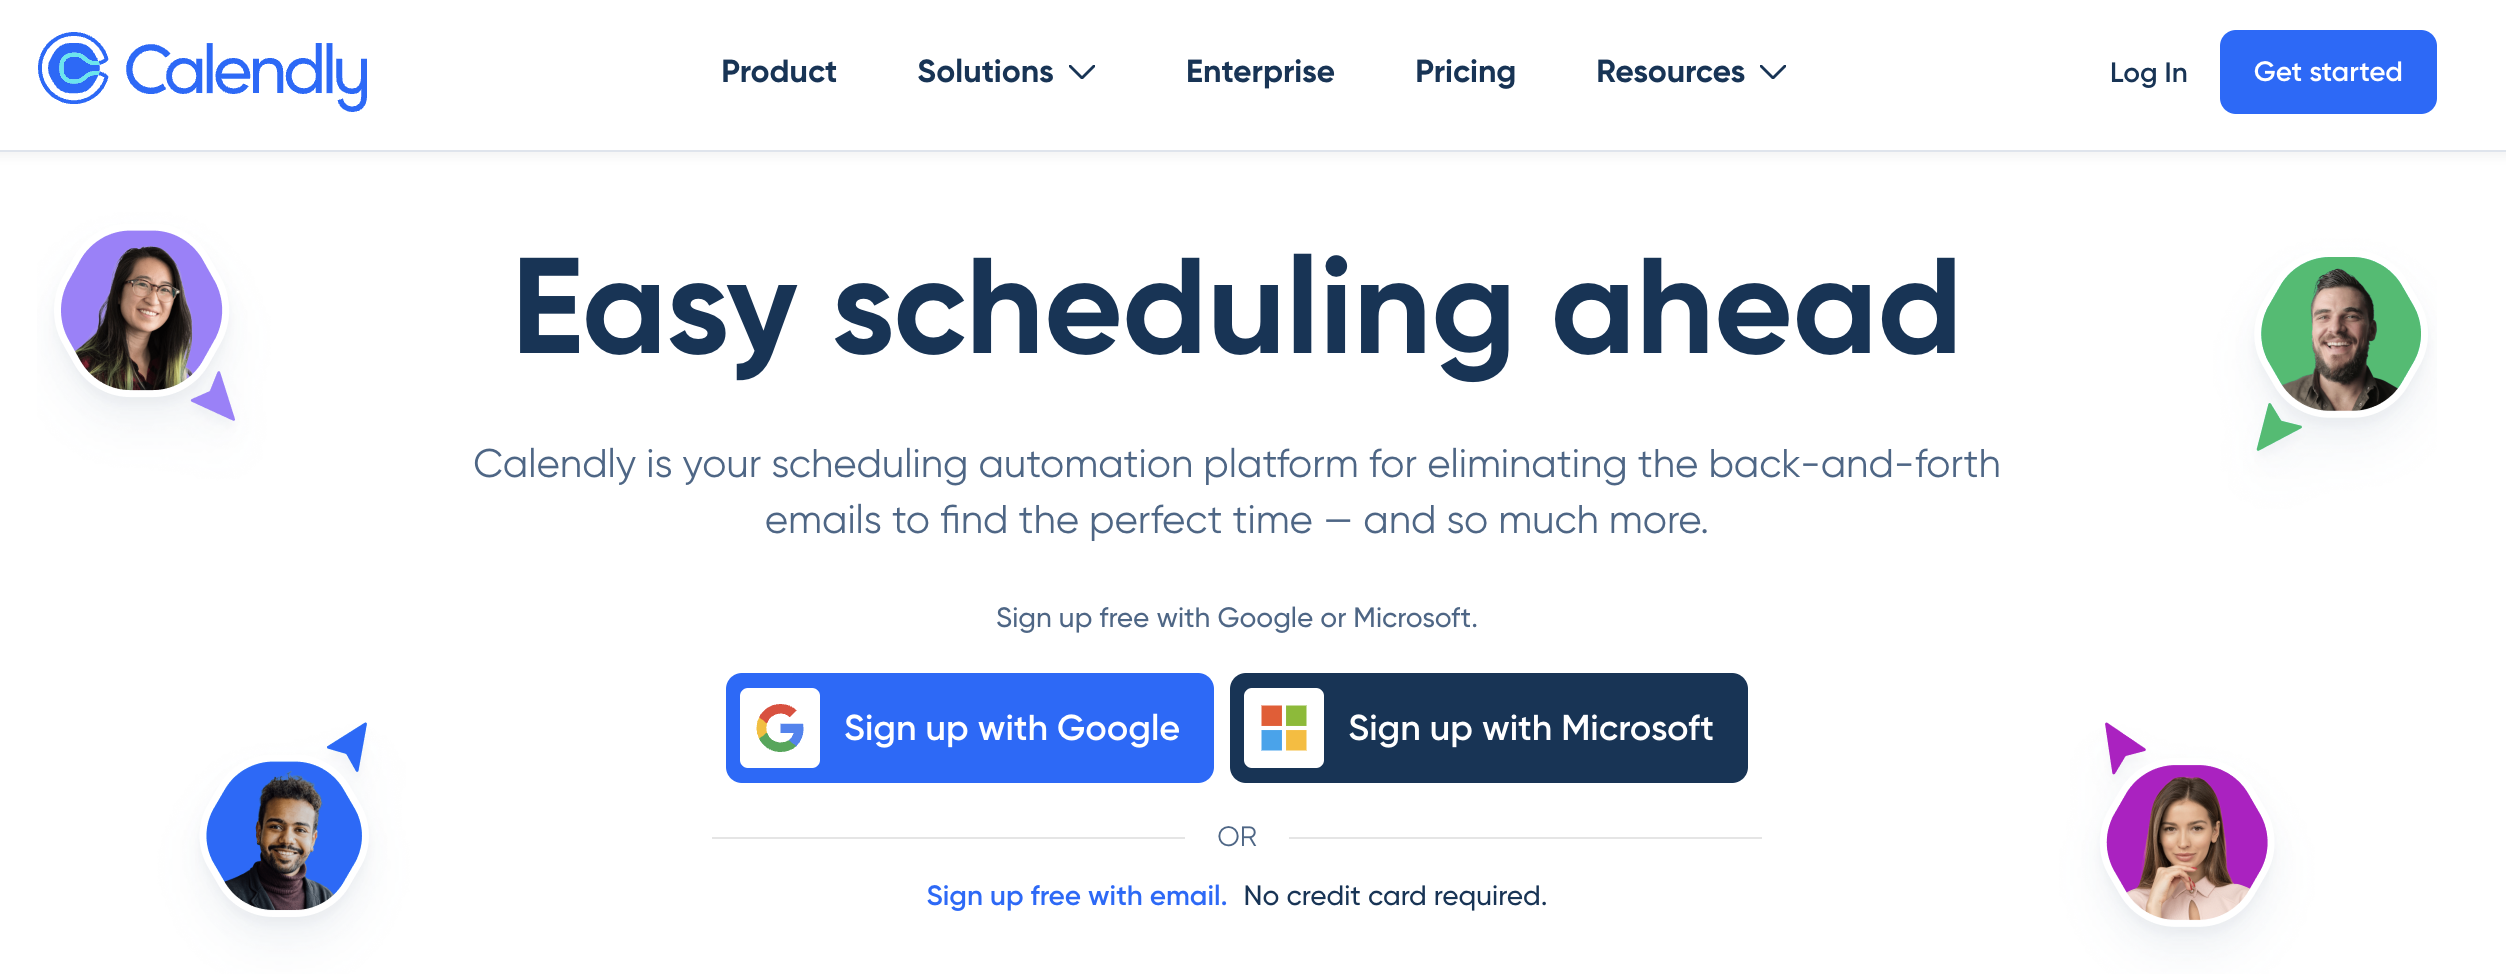The image size is (2506, 974).
Task: Navigate to the Enterprise page
Action: (1260, 72)
